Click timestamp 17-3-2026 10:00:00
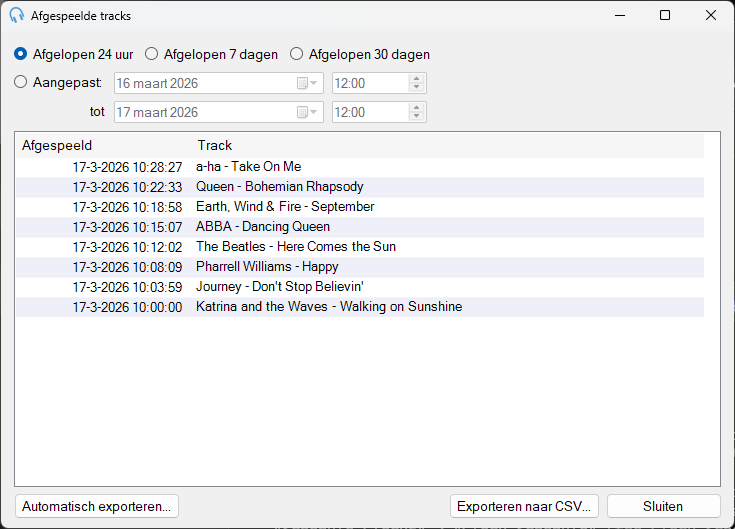 127,307
